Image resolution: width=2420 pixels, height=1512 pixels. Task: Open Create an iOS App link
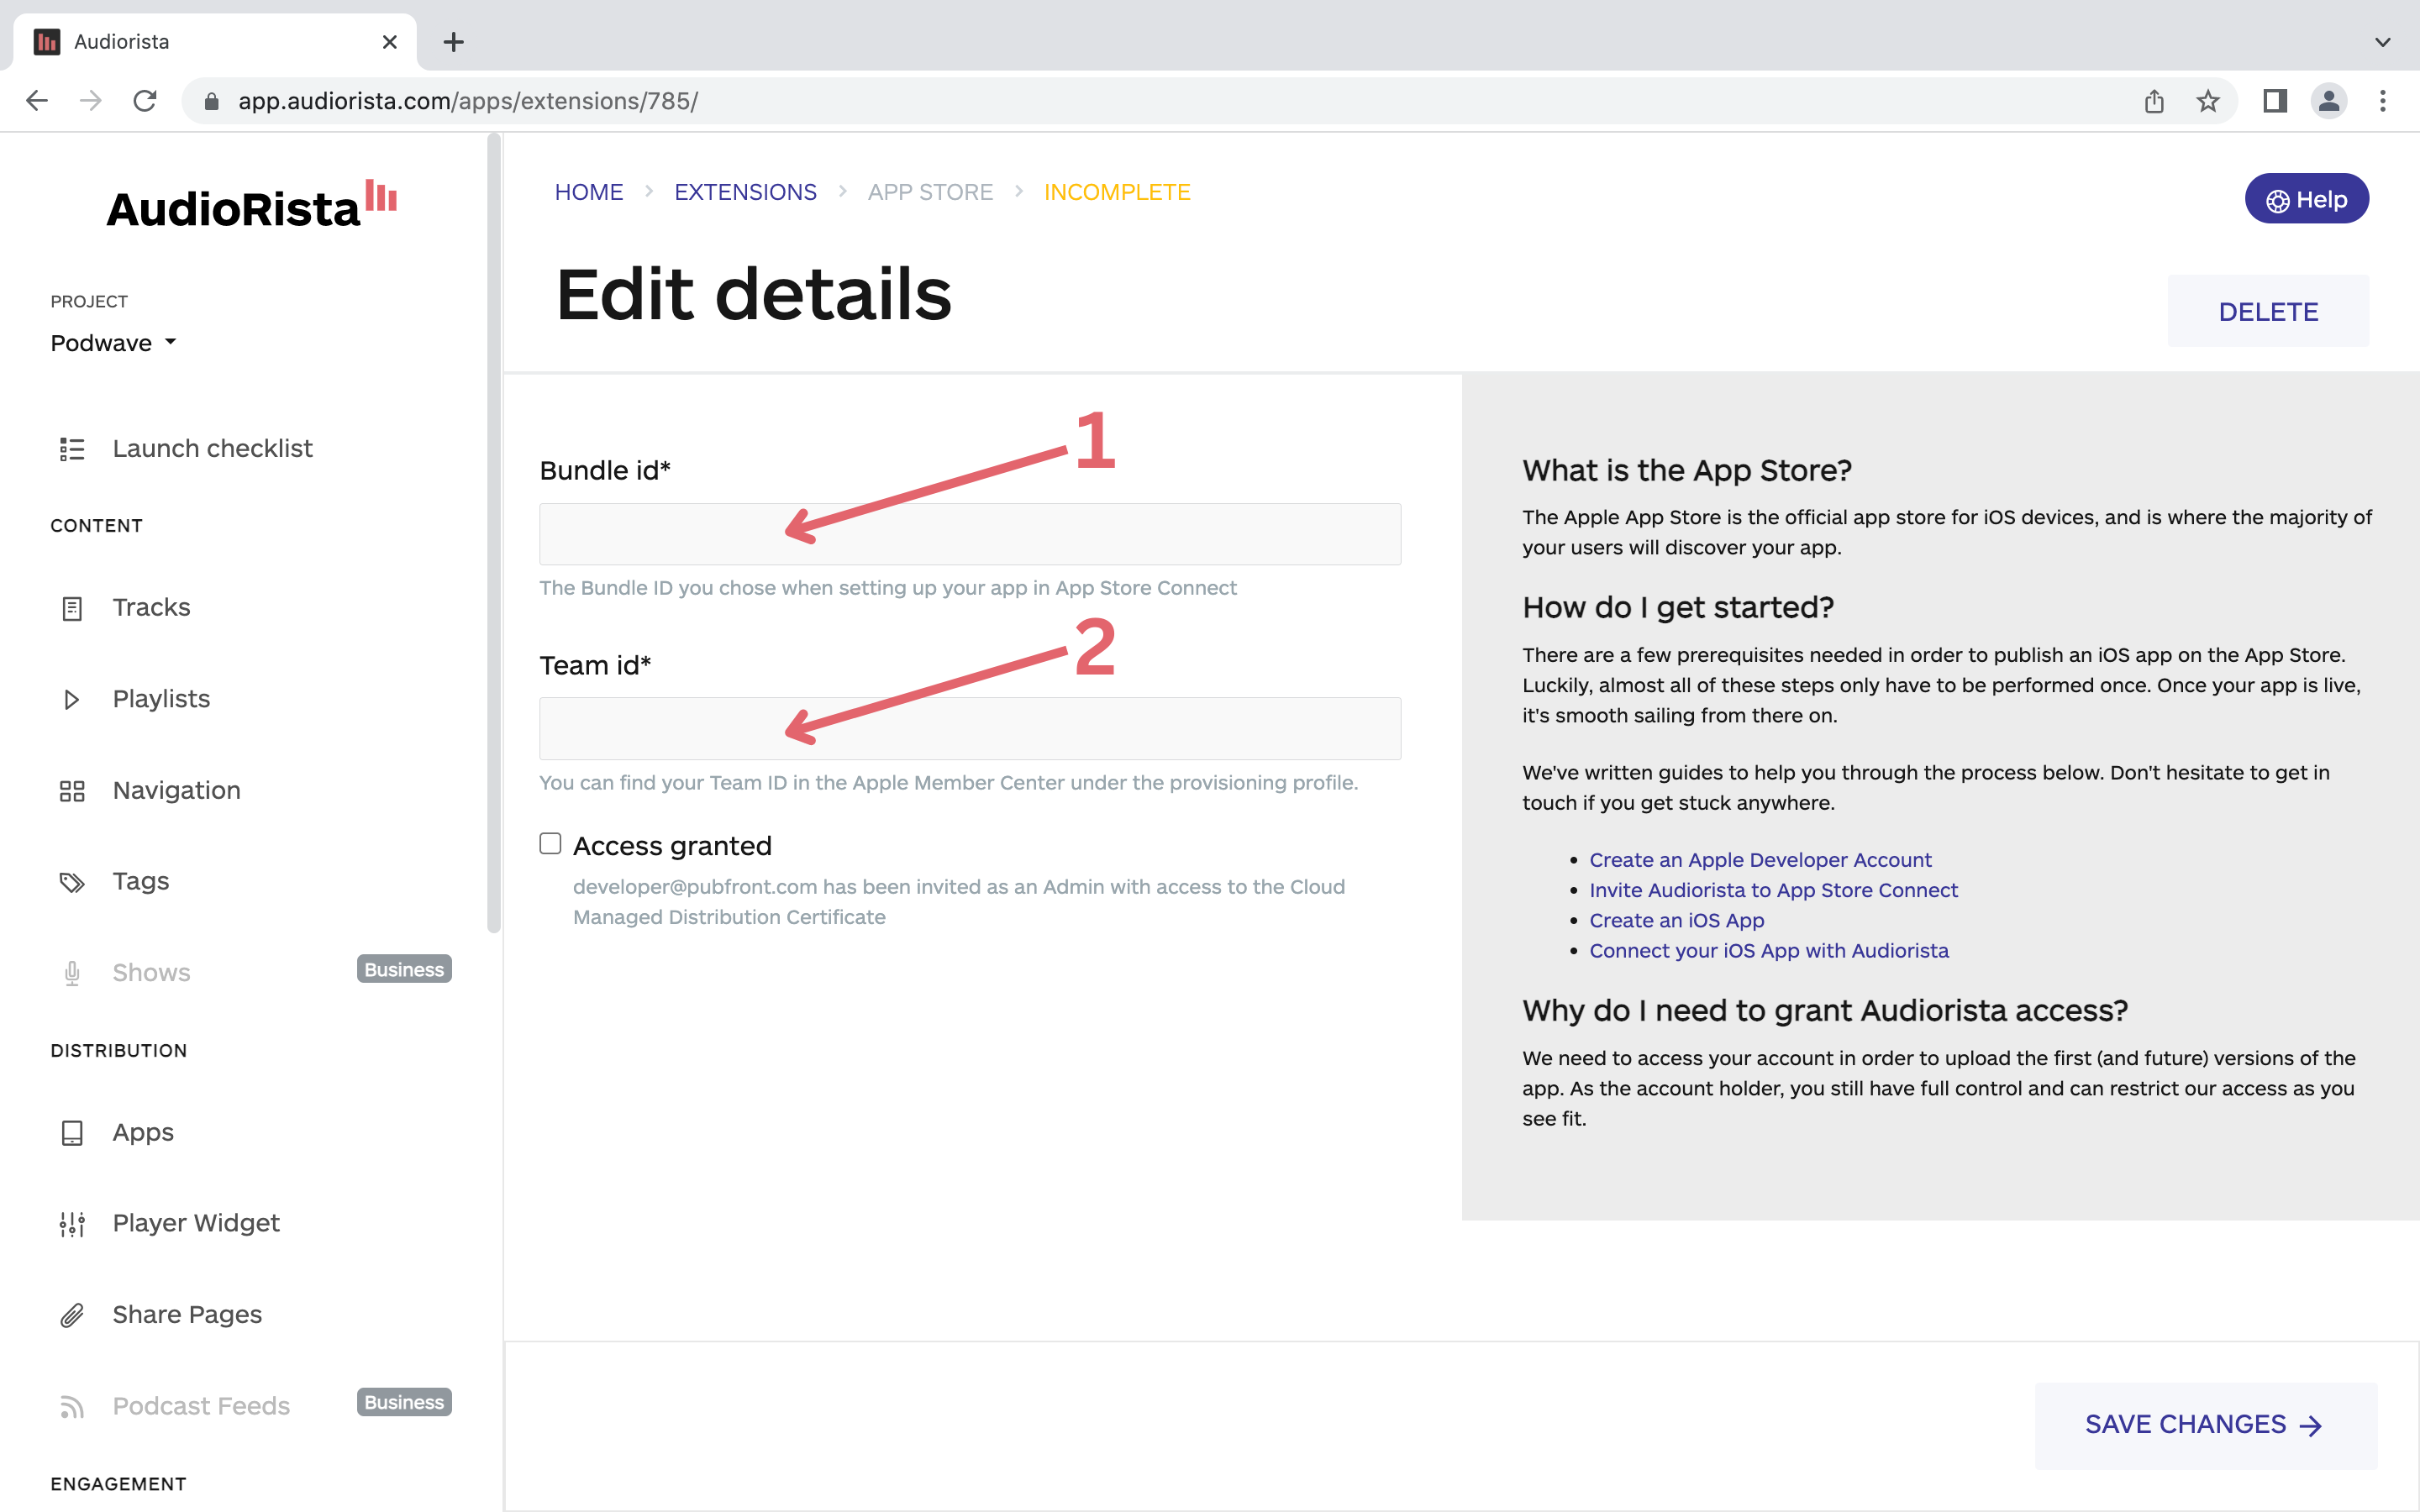pos(1676,921)
